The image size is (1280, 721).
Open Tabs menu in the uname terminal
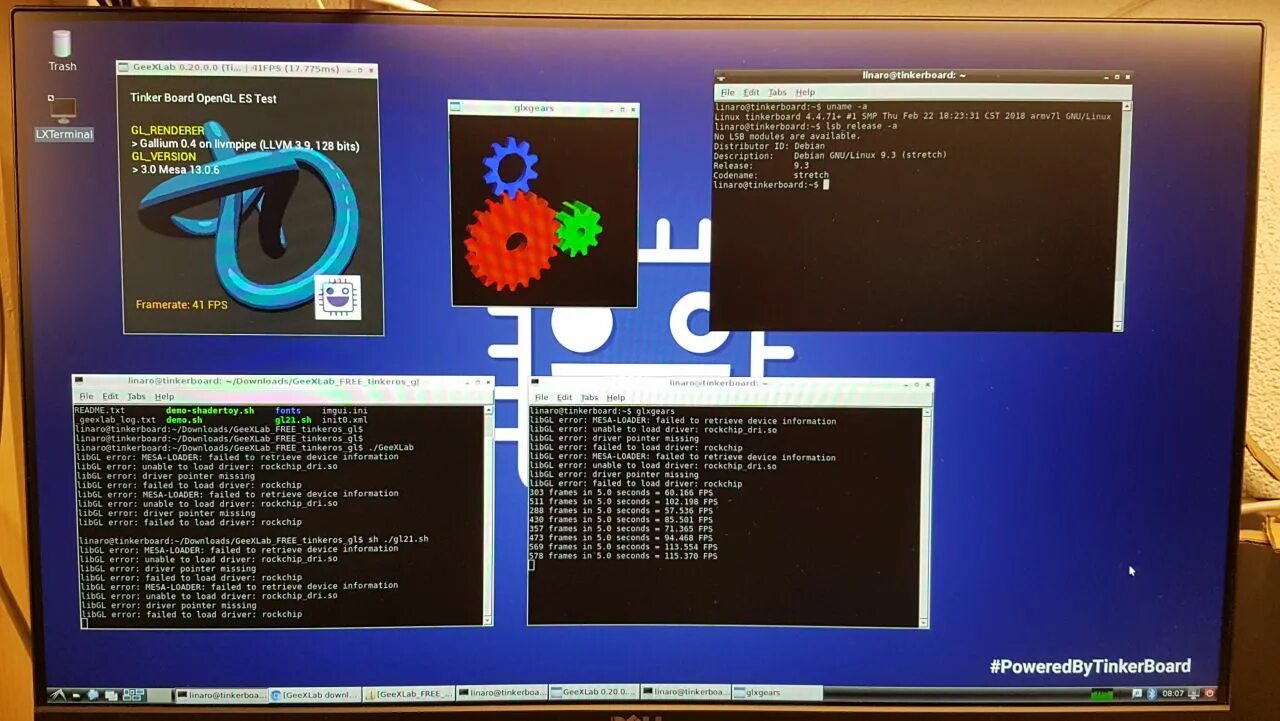[777, 92]
